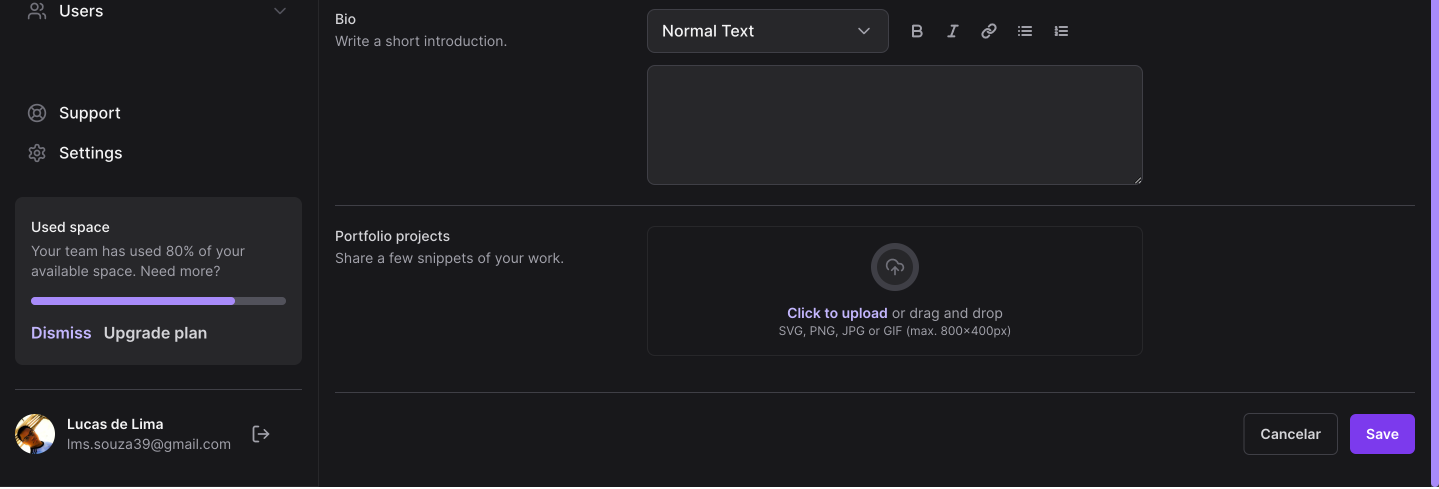
Task: Click the Users people icon
Action: [37, 11]
